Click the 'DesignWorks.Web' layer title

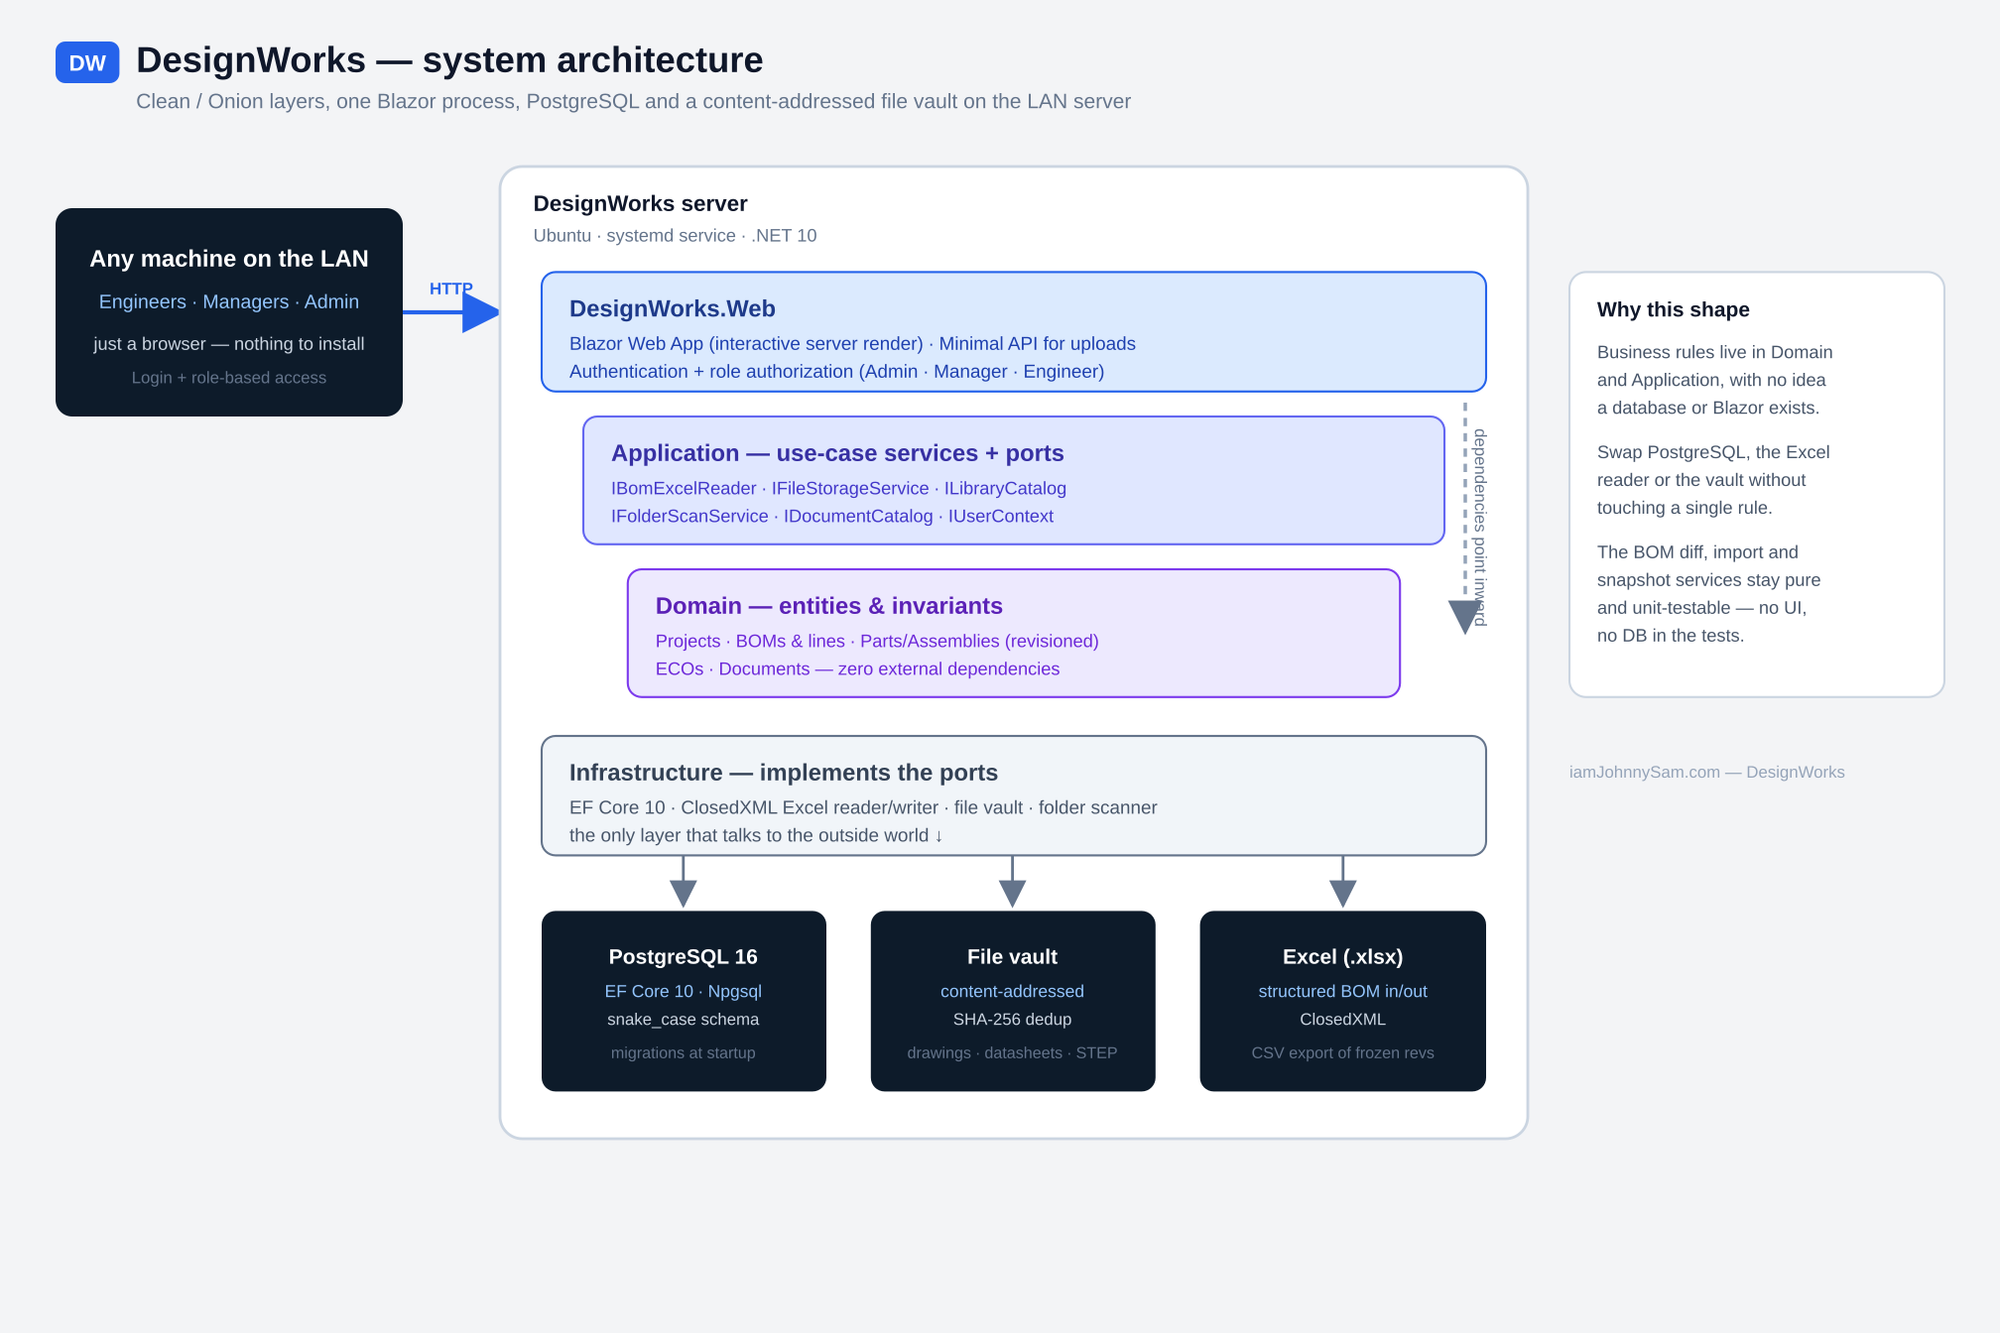tap(672, 308)
